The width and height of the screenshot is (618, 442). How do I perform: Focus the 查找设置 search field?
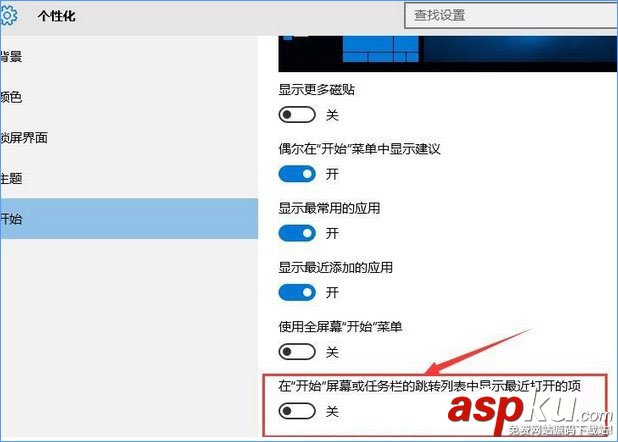pos(511,15)
